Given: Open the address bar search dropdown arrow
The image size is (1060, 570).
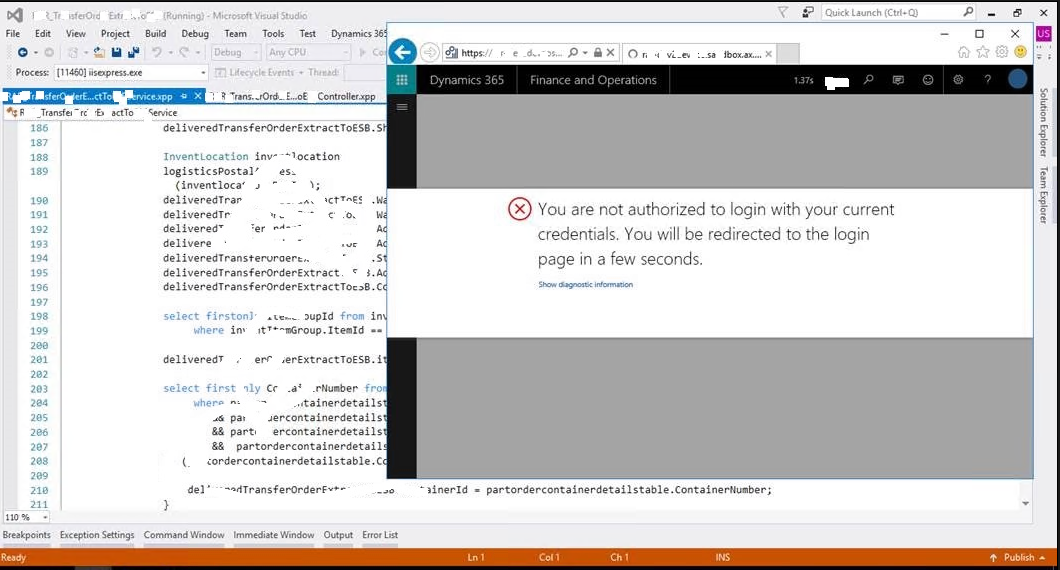Looking at the screenshot, I should coord(585,53).
